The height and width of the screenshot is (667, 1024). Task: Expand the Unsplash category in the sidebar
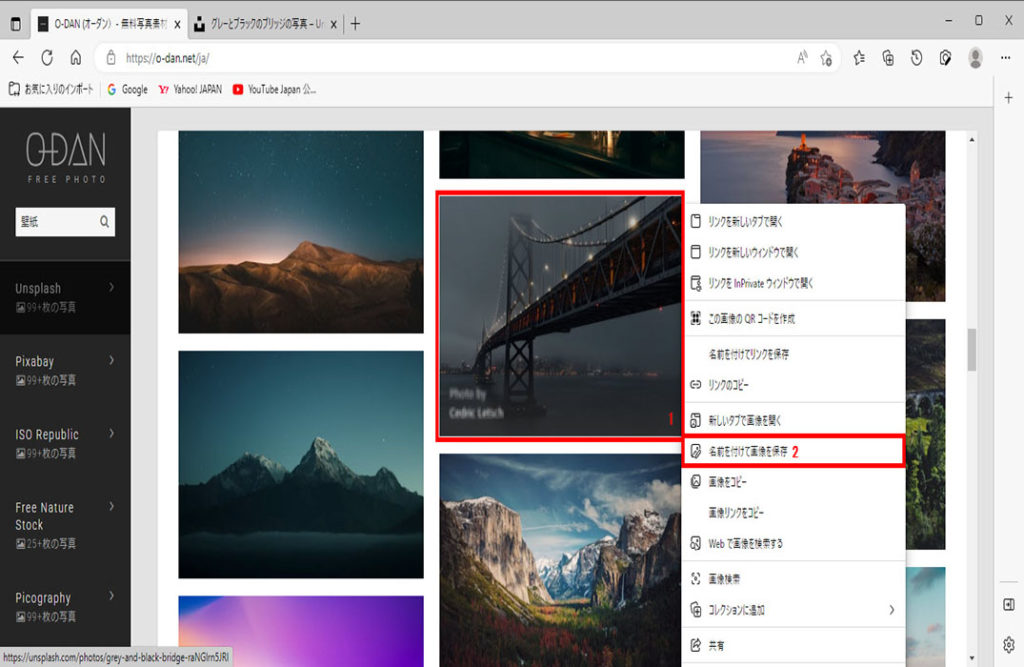click(x=111, y=288)
